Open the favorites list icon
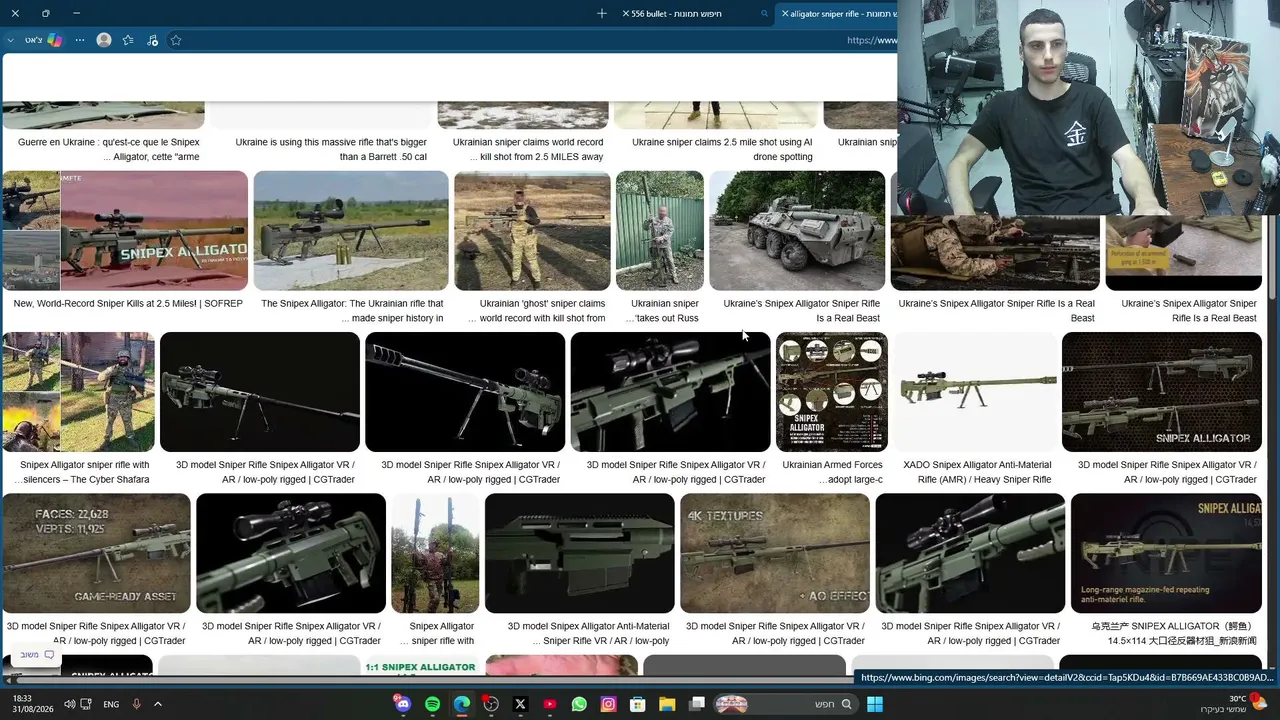The image size is (1280, 720). coord(128,40)
